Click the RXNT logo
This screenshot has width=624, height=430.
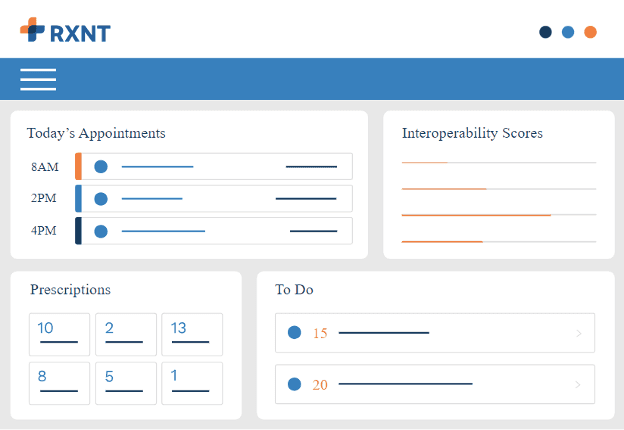pos(65,31)
